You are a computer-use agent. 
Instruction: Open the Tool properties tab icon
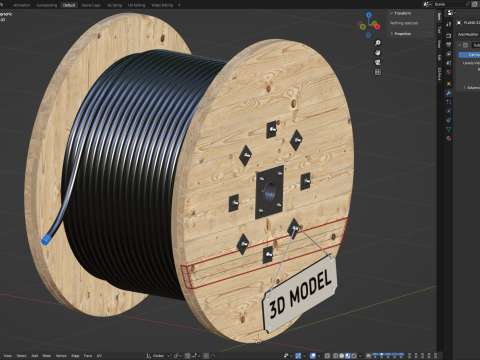pos(449,24)
